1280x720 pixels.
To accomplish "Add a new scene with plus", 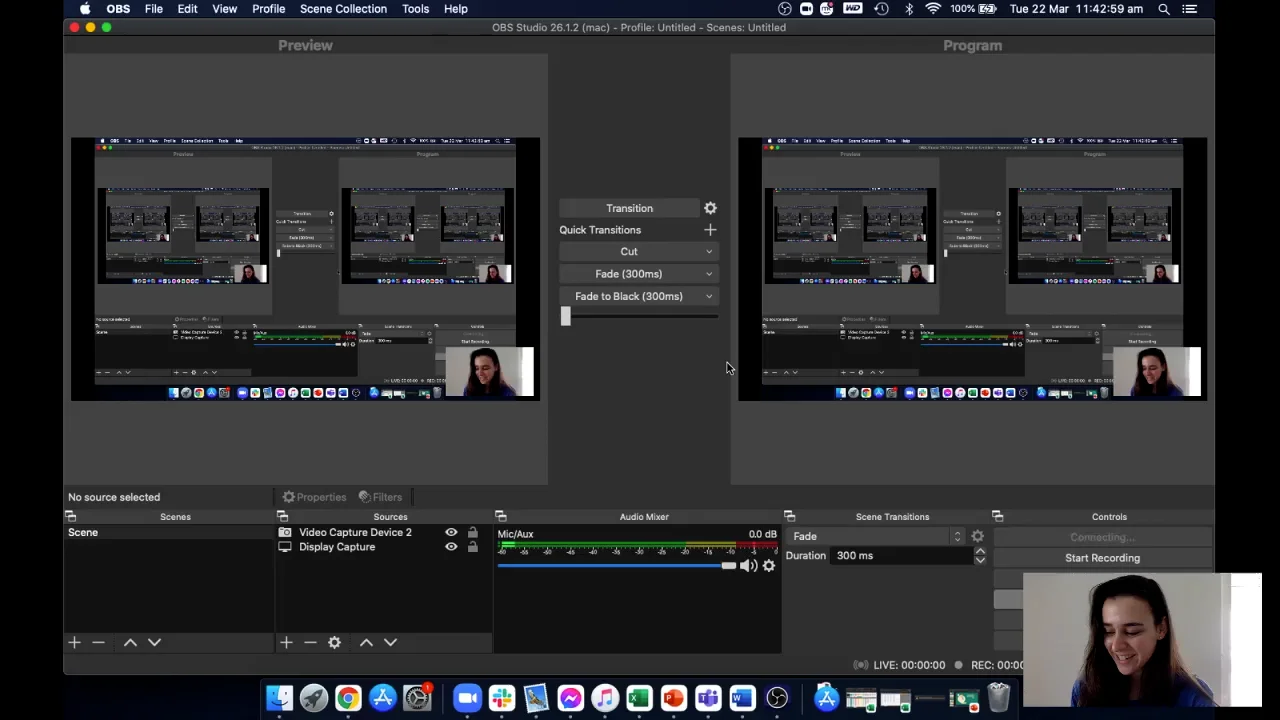I will point(74,642).
